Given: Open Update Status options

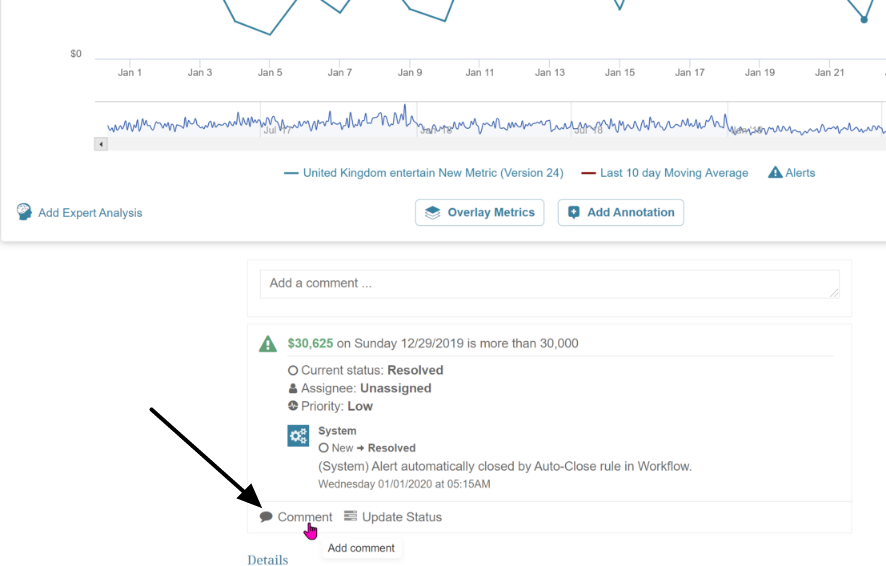Looking at the screenshot, I should [x=401, y=517].
